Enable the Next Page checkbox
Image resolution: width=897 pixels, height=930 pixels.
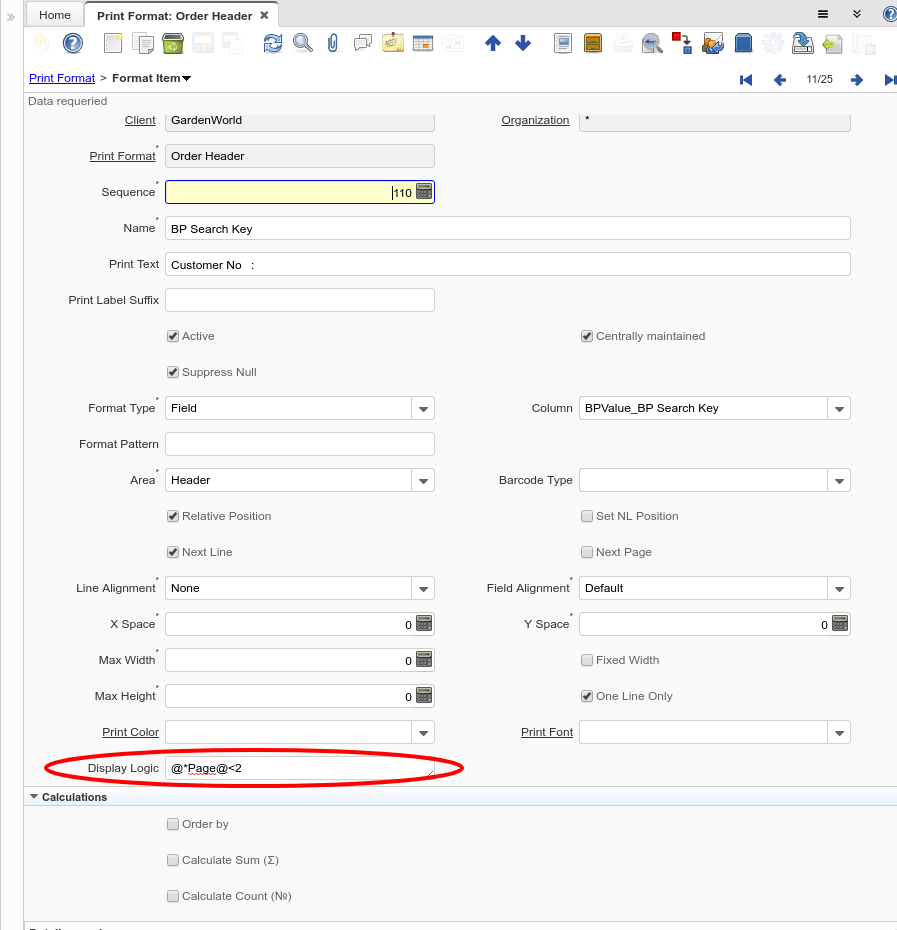[x=587, y=552]
